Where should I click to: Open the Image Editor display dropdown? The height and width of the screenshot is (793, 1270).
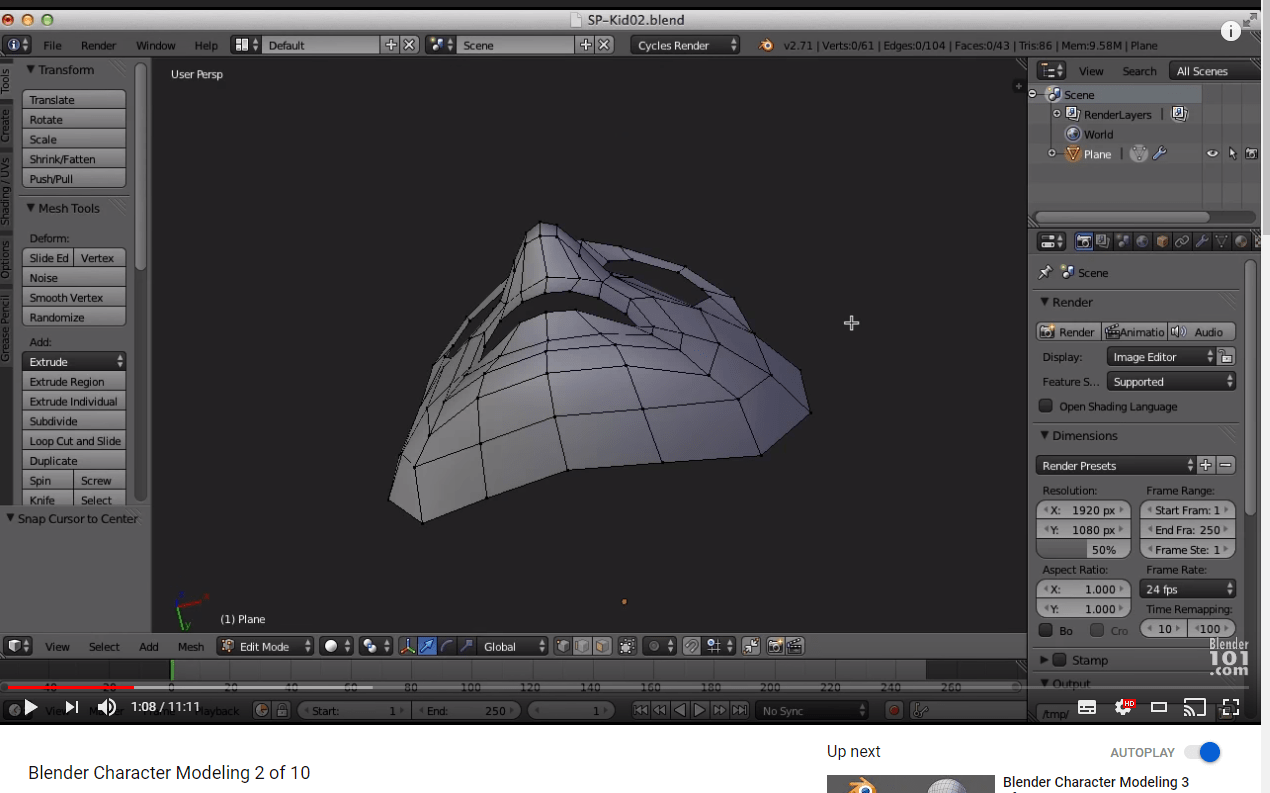pyautogui.click(x=1161, y=357)
